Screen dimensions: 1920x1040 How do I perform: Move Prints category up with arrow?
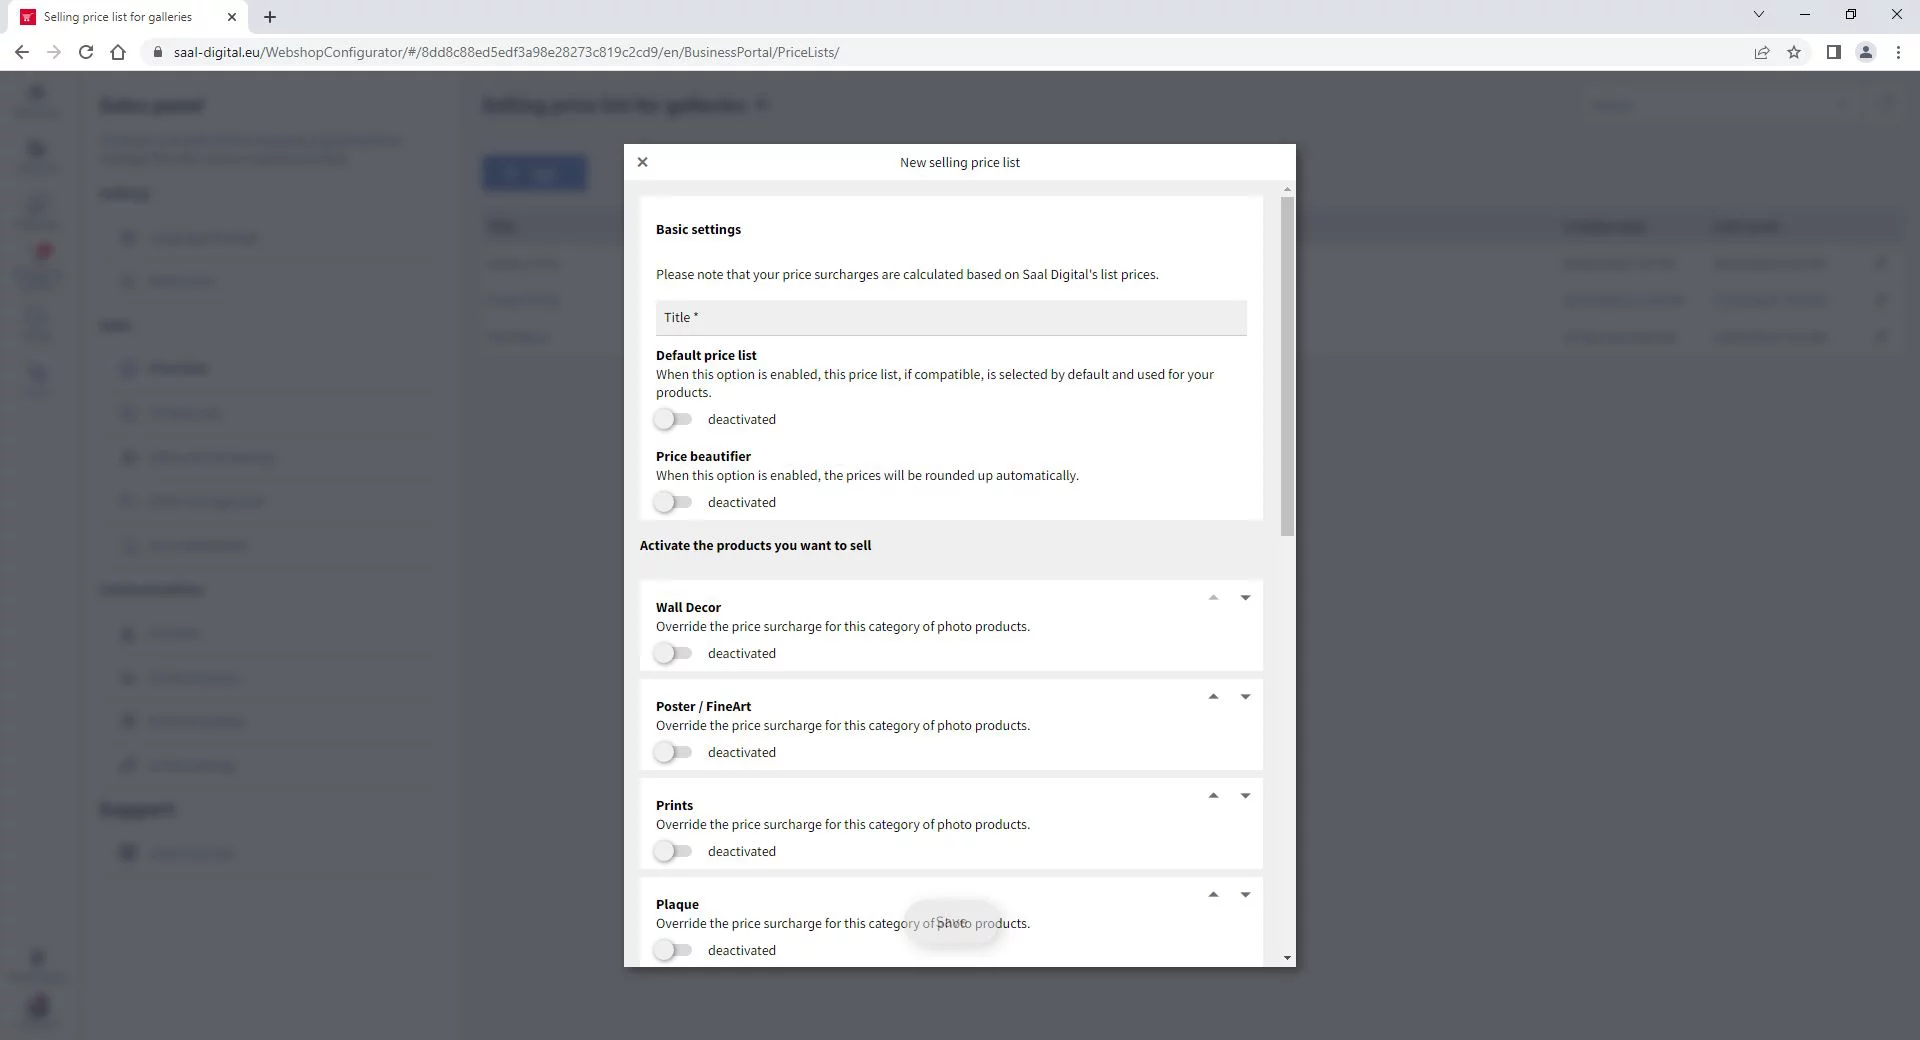1213,796
